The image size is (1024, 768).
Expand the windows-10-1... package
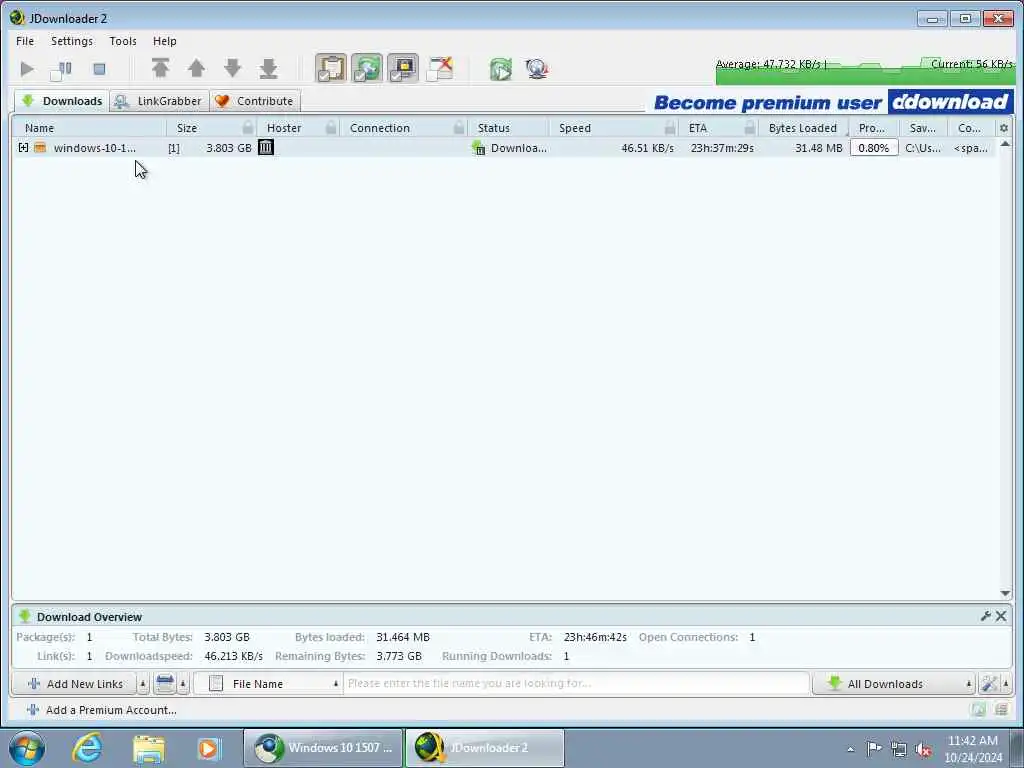coord(24,148)
